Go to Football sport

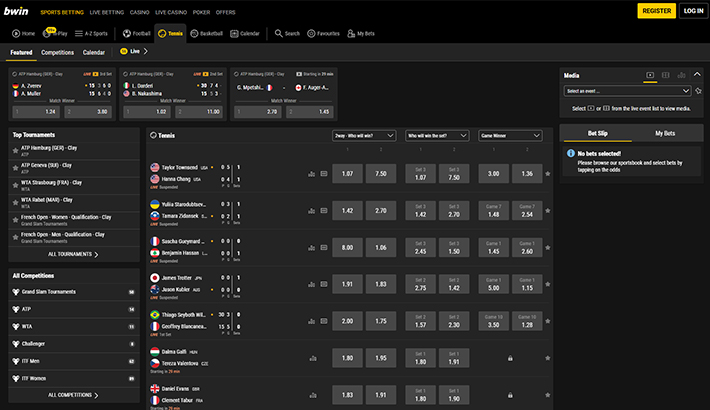137,34
